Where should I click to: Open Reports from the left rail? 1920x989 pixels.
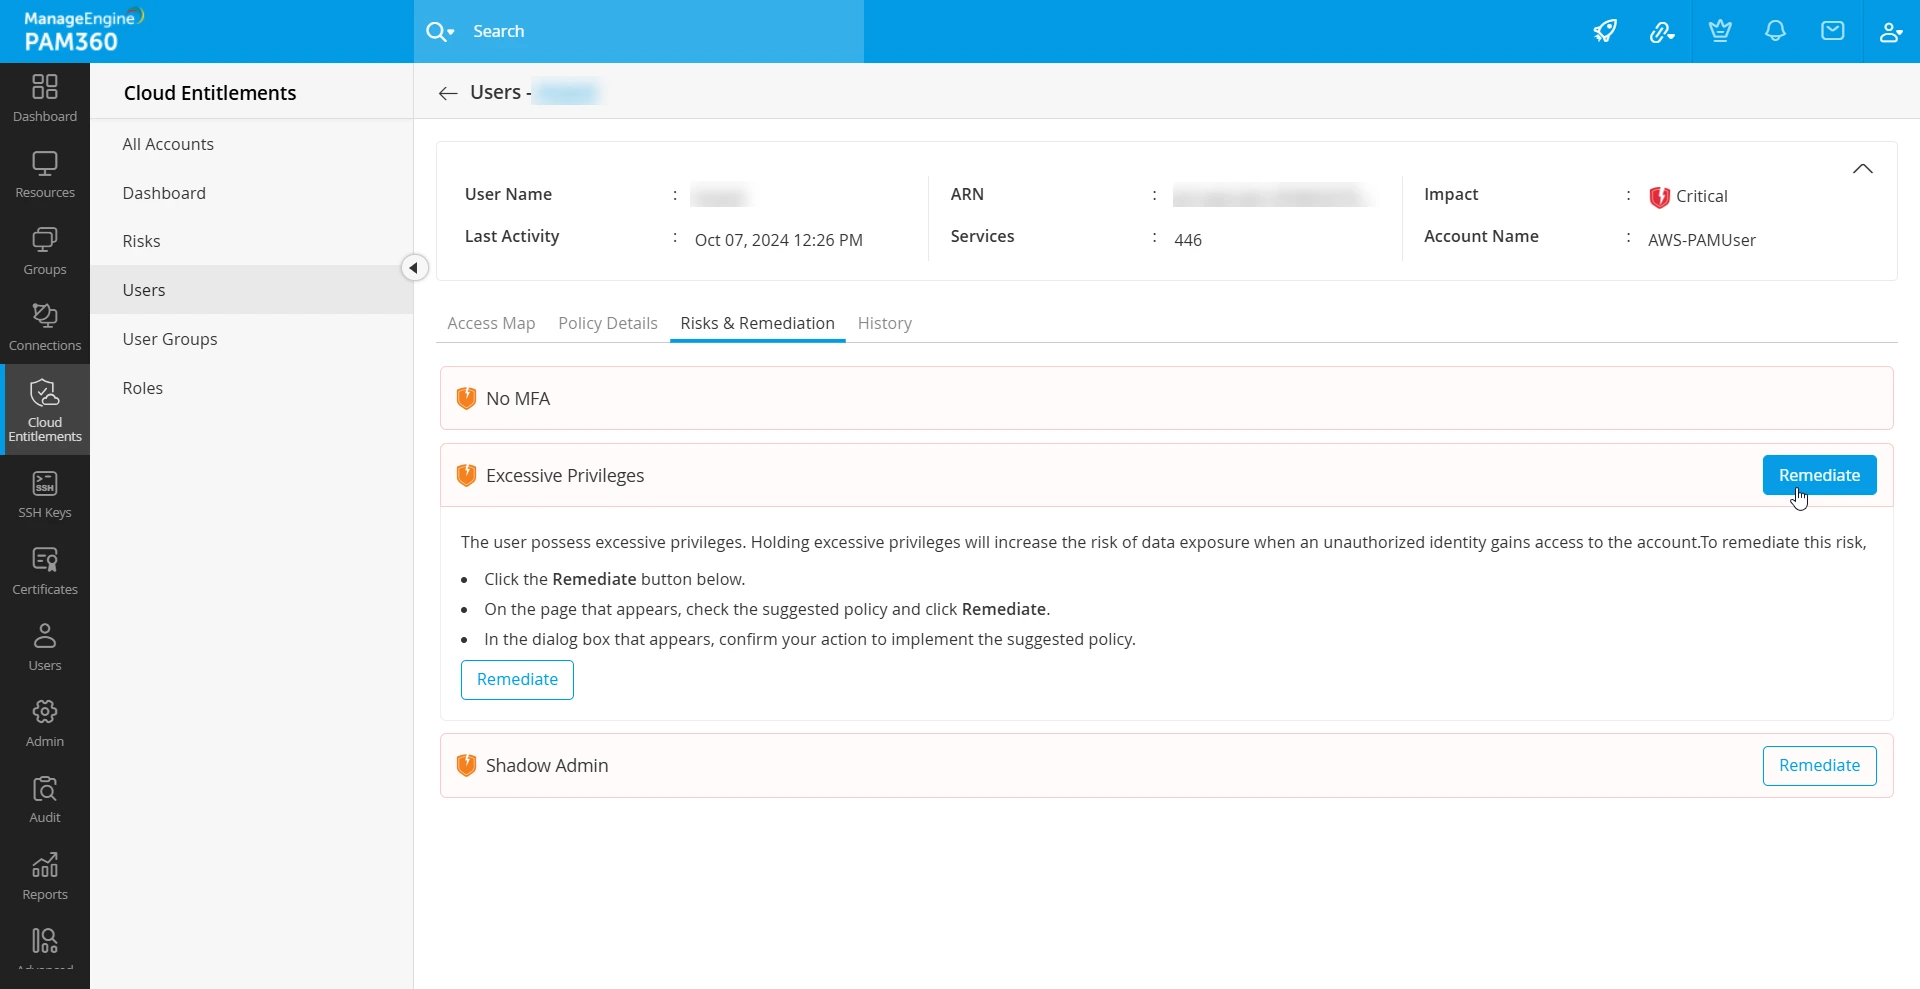(x=45, y=876)
